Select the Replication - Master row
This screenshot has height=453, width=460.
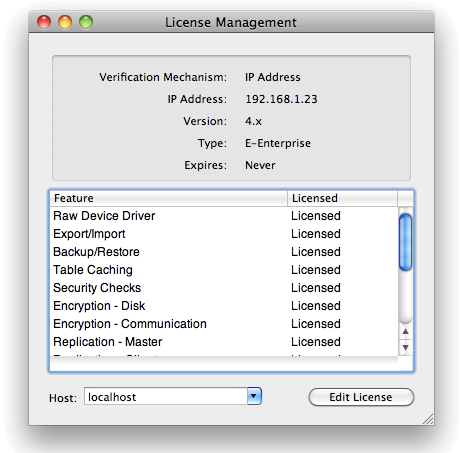click(224, 342)
